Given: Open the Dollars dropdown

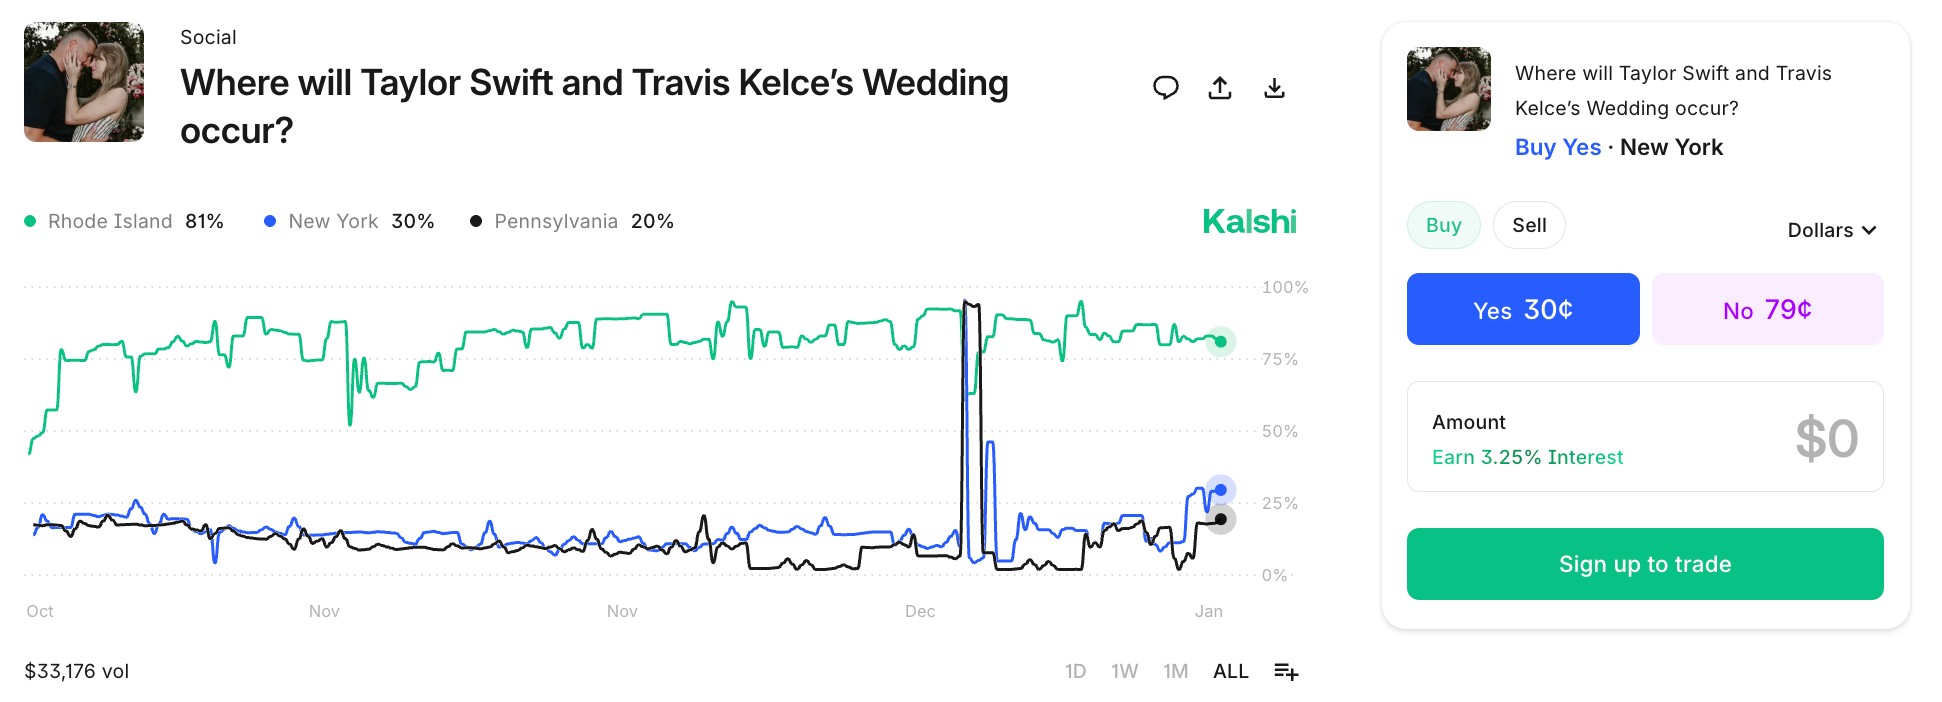Looking at the screenshot, I should point(1831,230).
